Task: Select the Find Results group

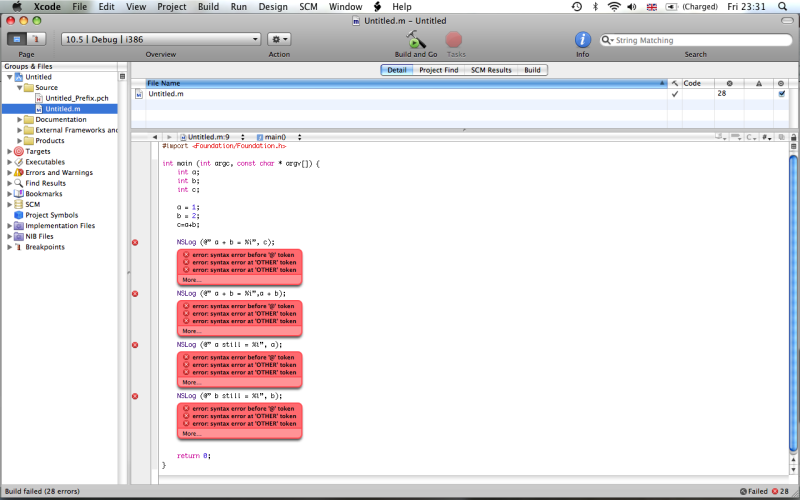Action: click(x=45, y=183)
